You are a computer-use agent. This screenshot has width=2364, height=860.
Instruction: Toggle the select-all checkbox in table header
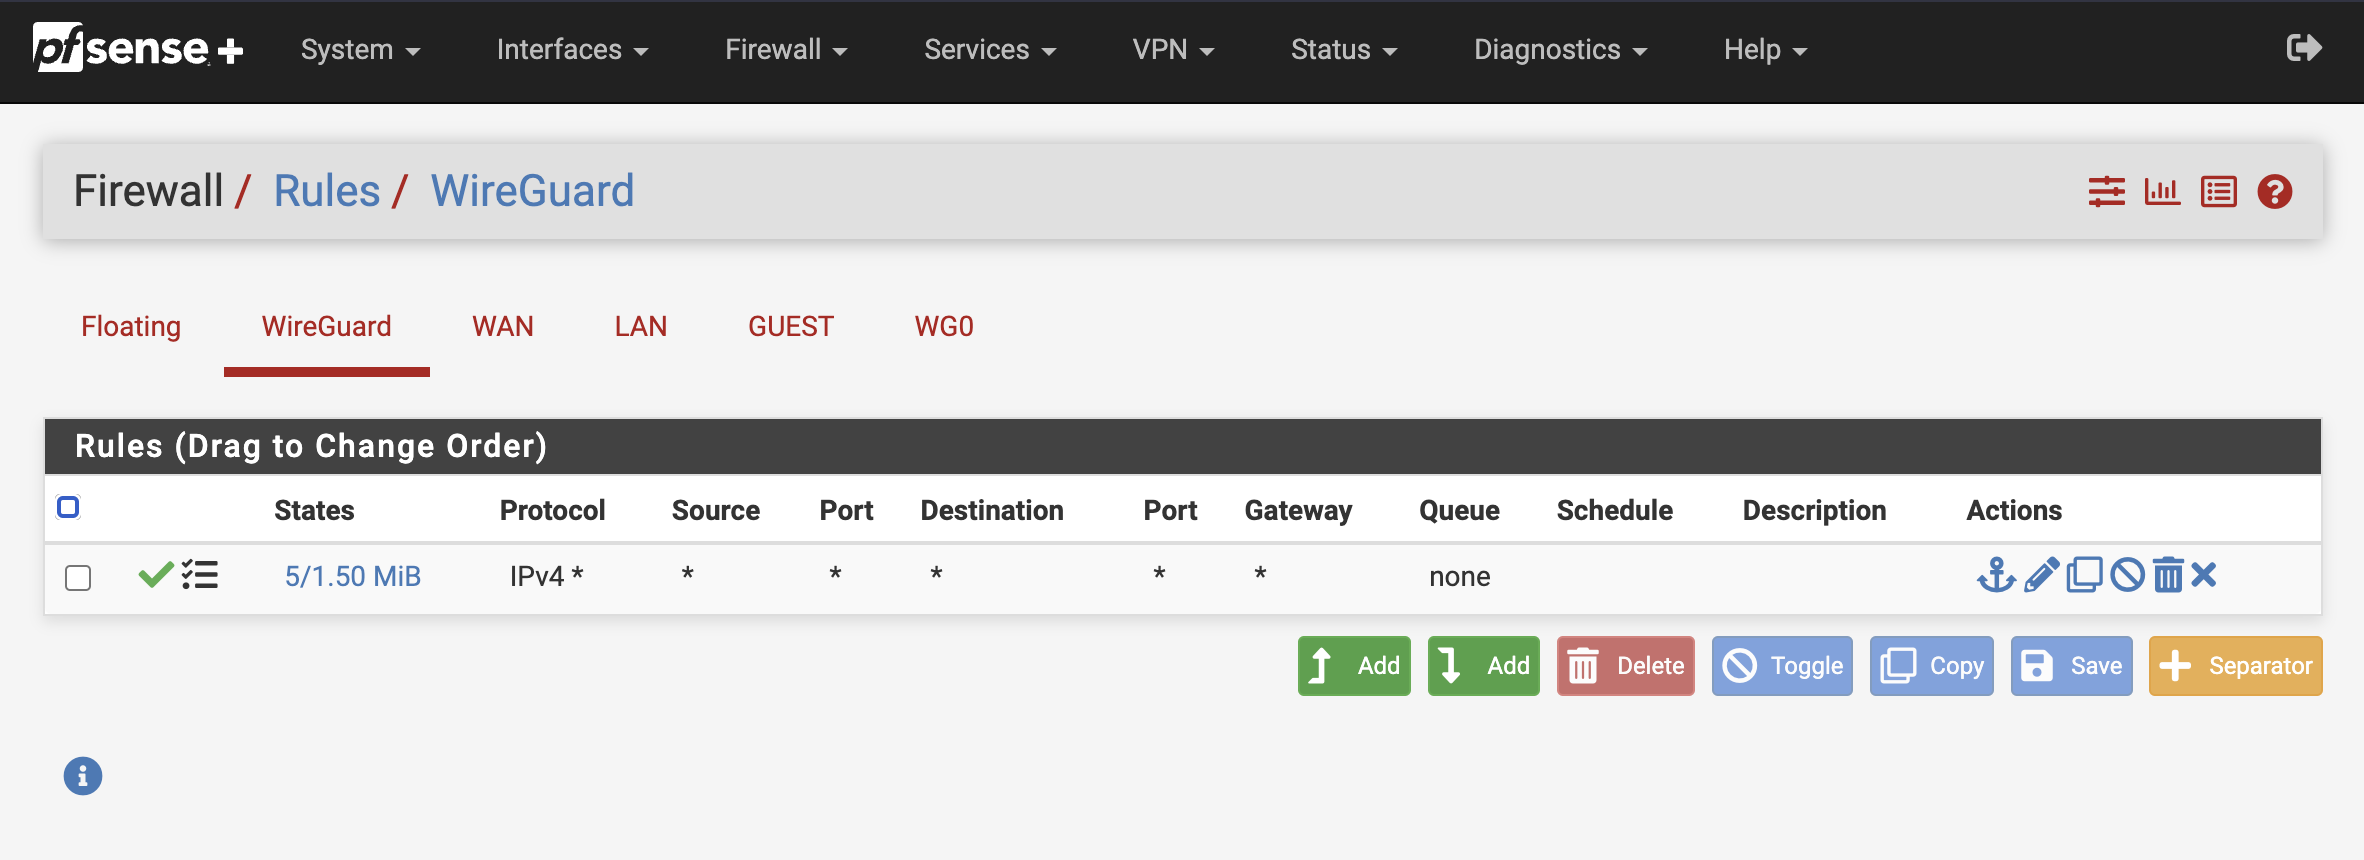(68, 507)
